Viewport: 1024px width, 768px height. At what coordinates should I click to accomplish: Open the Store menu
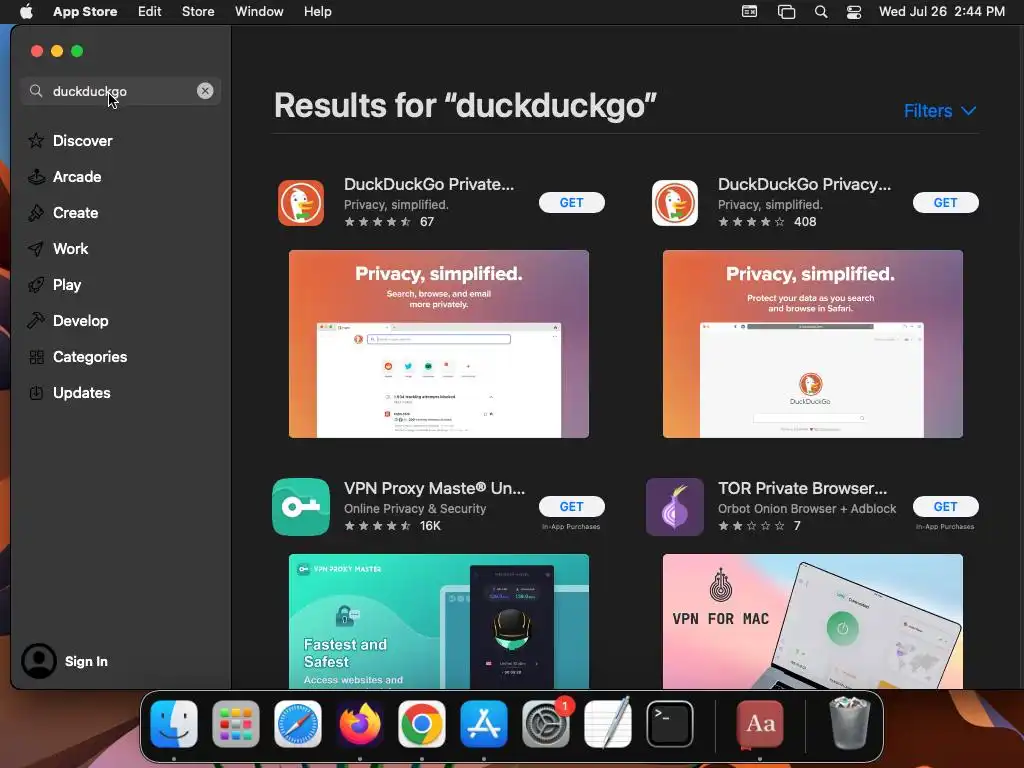coord(198,11)
